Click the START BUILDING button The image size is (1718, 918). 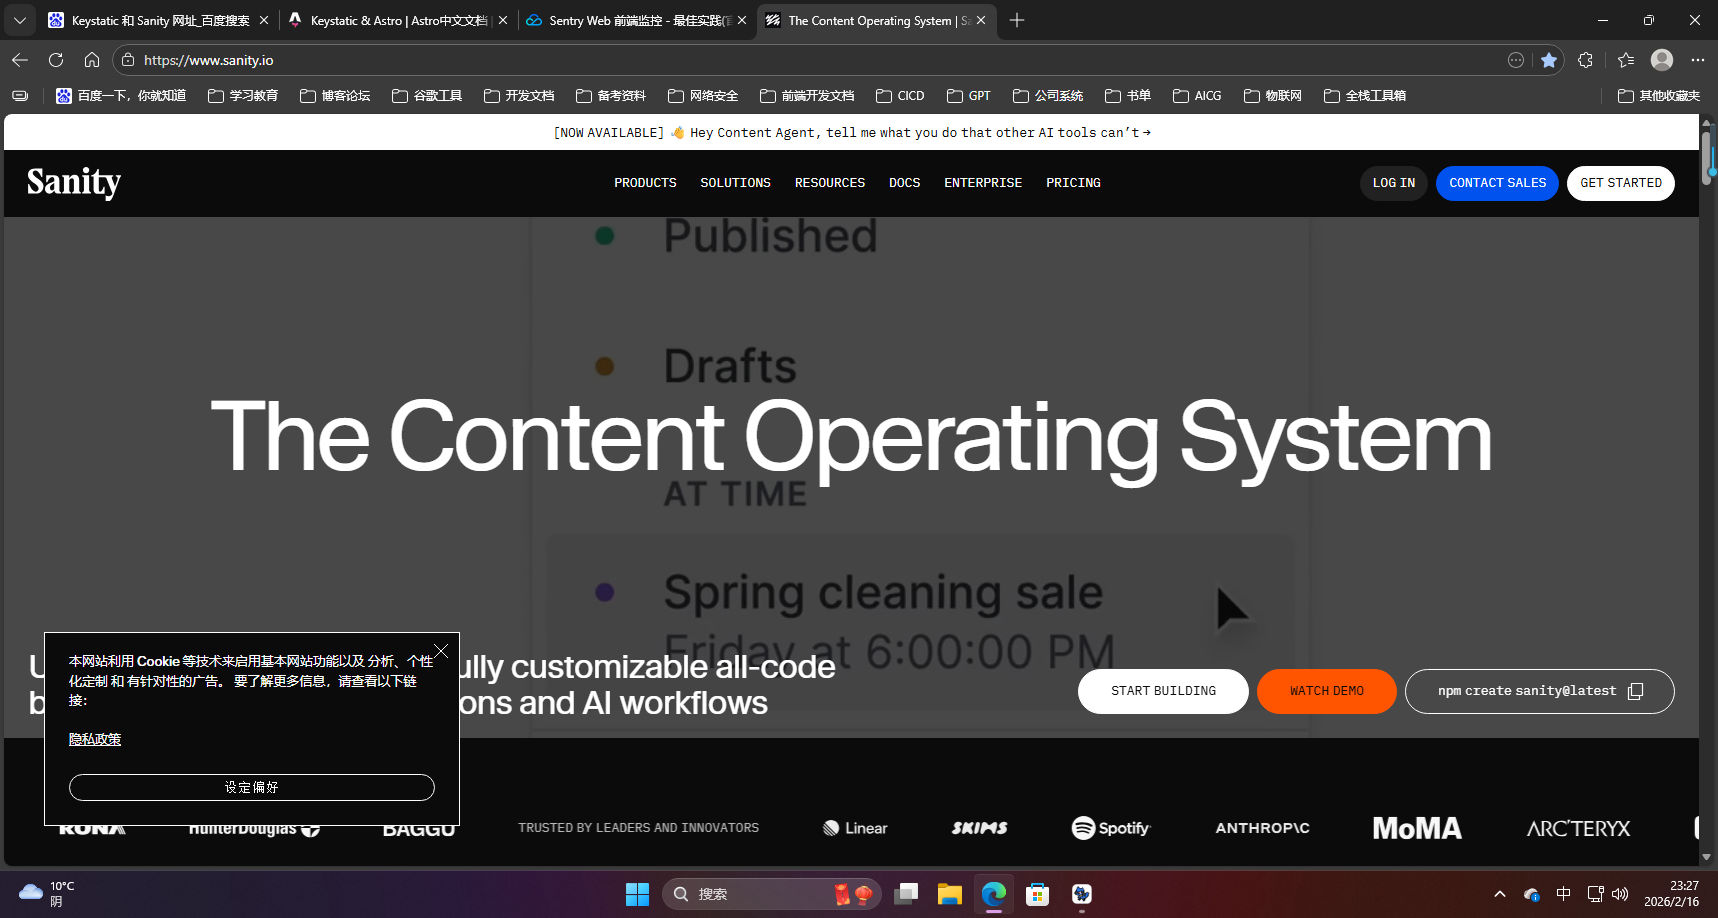(1163, 691)
